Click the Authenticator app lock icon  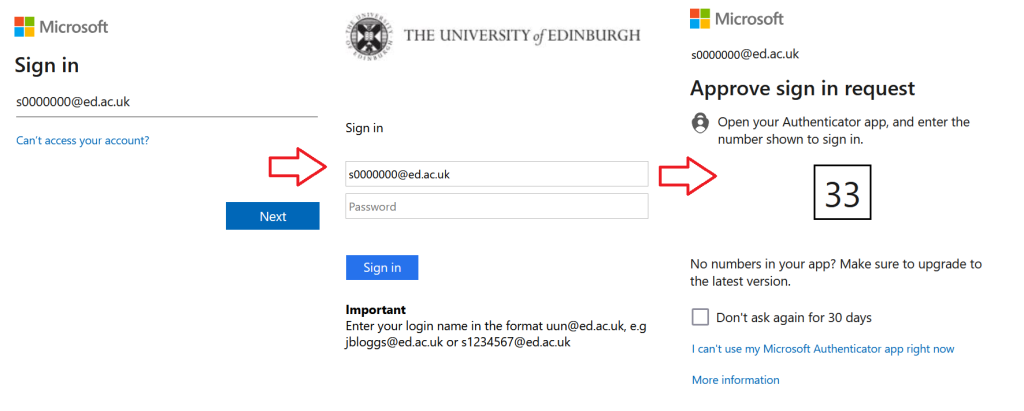700,123
